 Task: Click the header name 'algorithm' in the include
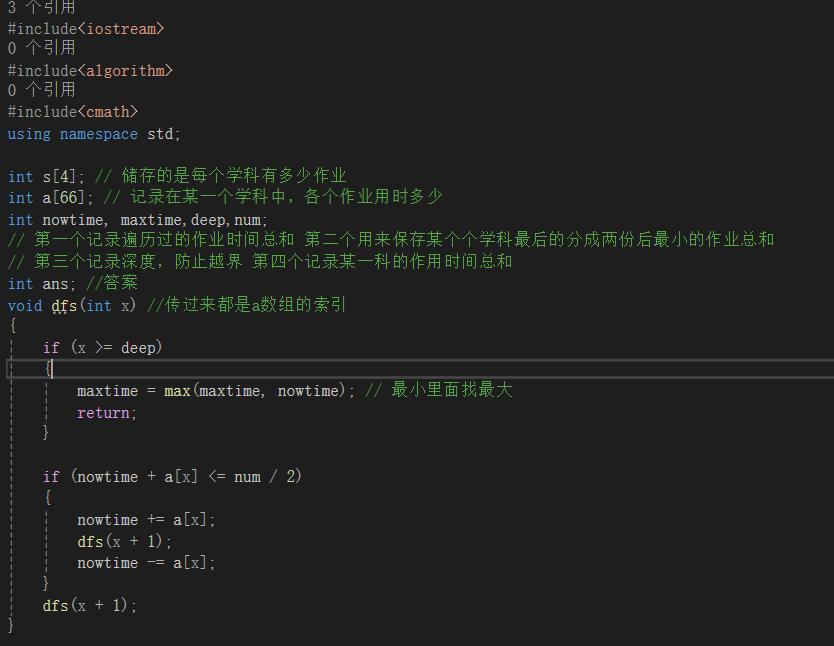(x=125, y=70)
